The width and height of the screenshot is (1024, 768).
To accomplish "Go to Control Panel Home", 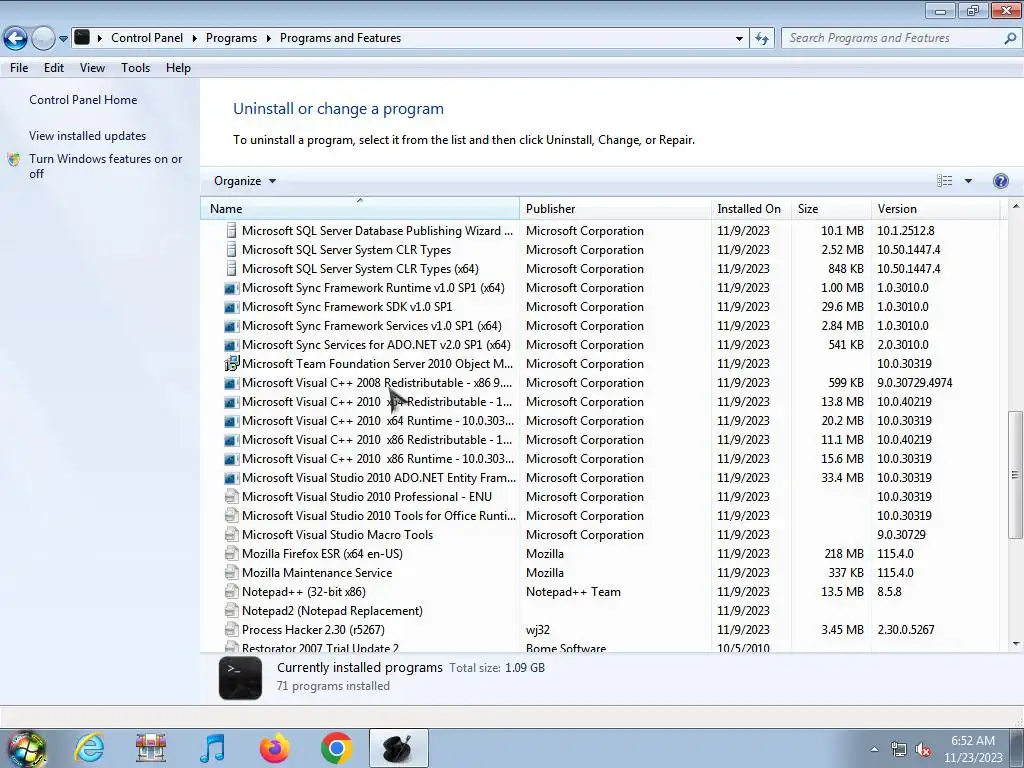I will [83, 100].
